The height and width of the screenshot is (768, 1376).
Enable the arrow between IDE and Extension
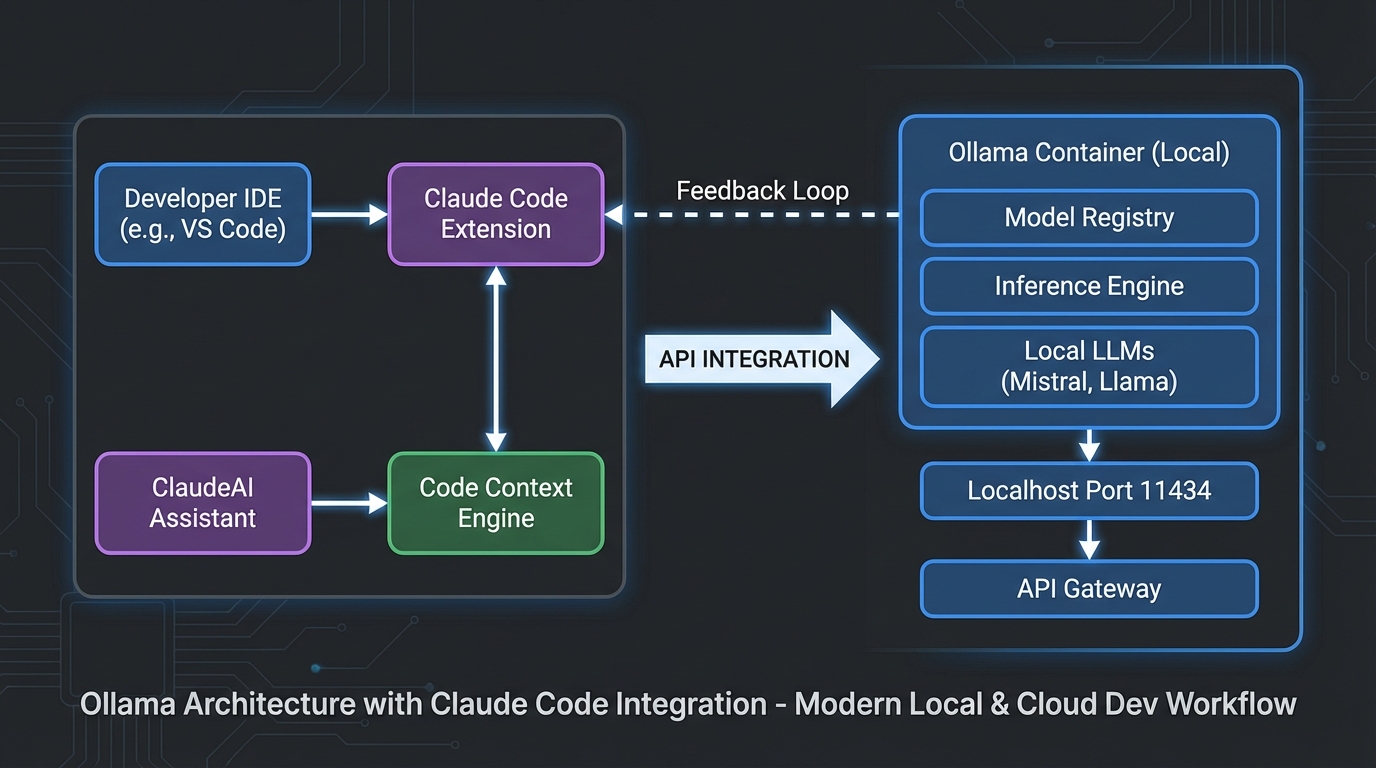click(x=348, y=214)
